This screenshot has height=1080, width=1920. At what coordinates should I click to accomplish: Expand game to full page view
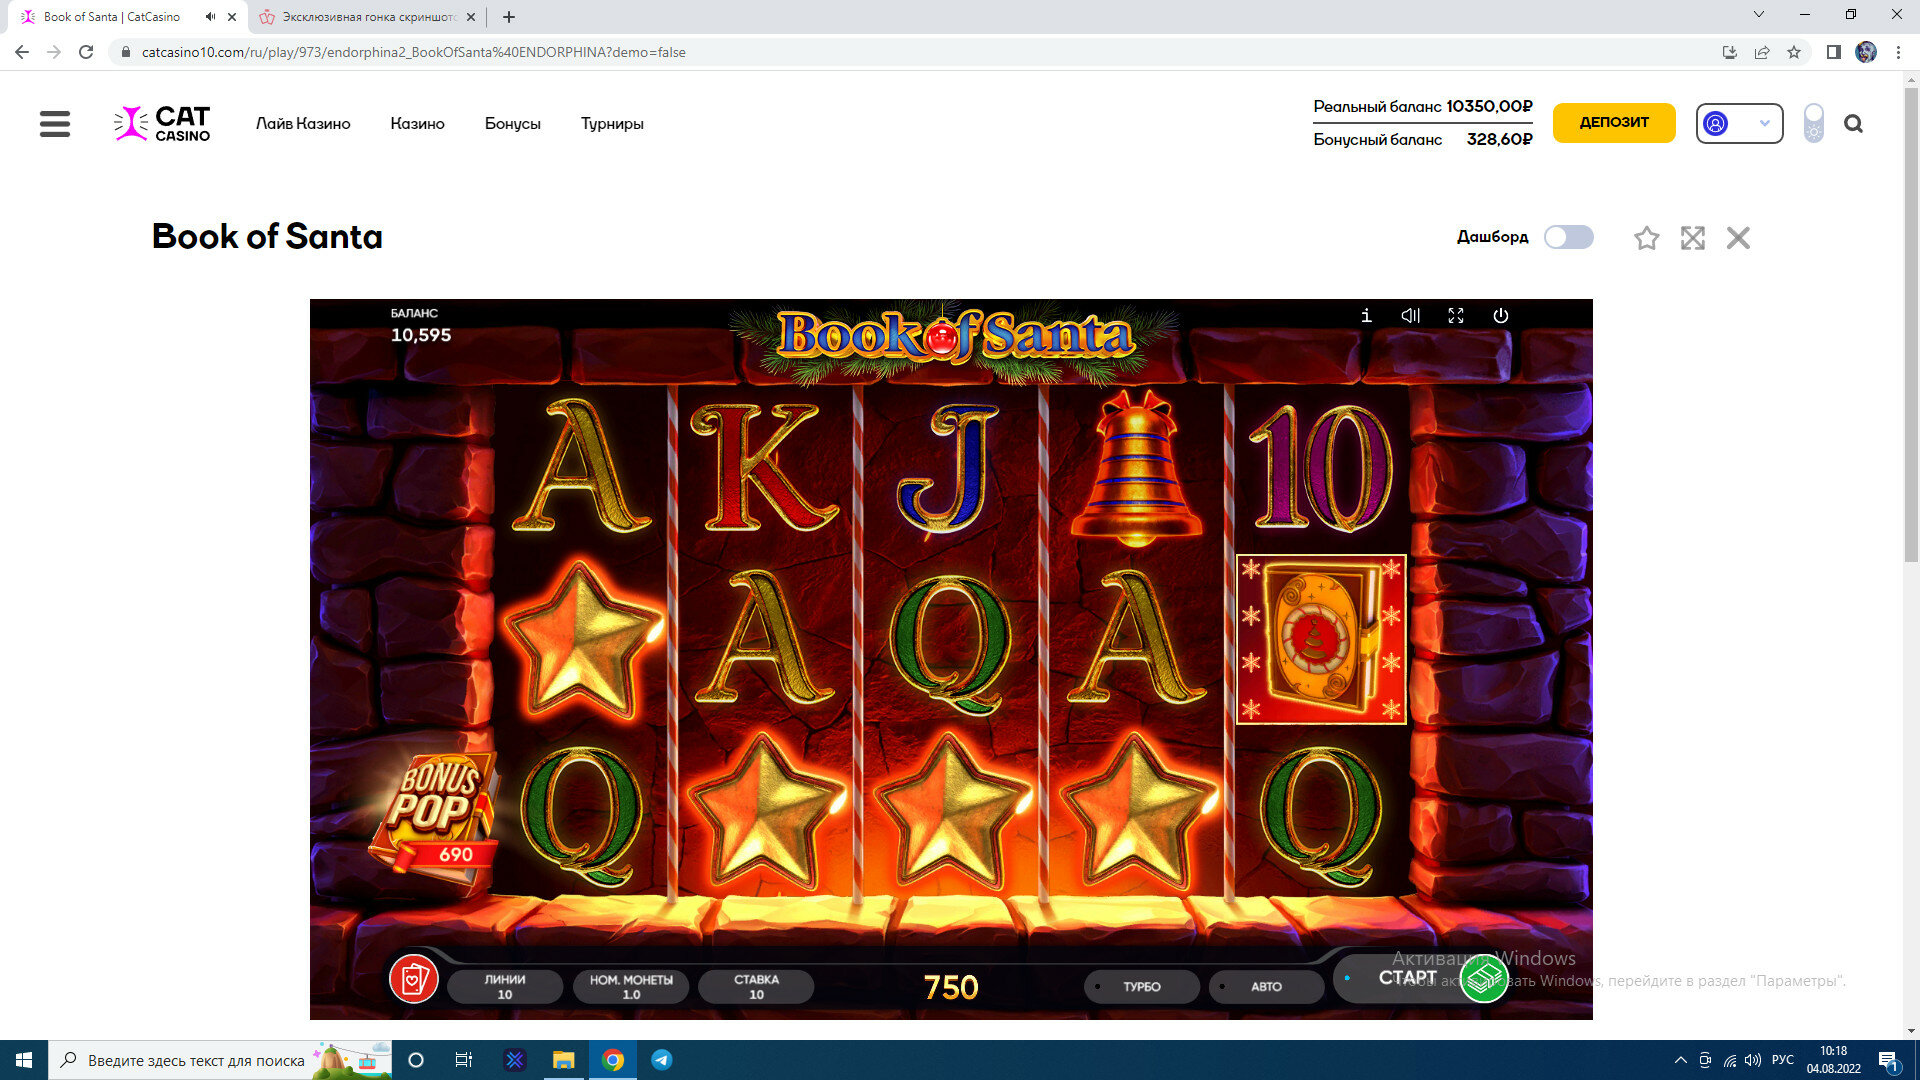(x=1692, y=238)
